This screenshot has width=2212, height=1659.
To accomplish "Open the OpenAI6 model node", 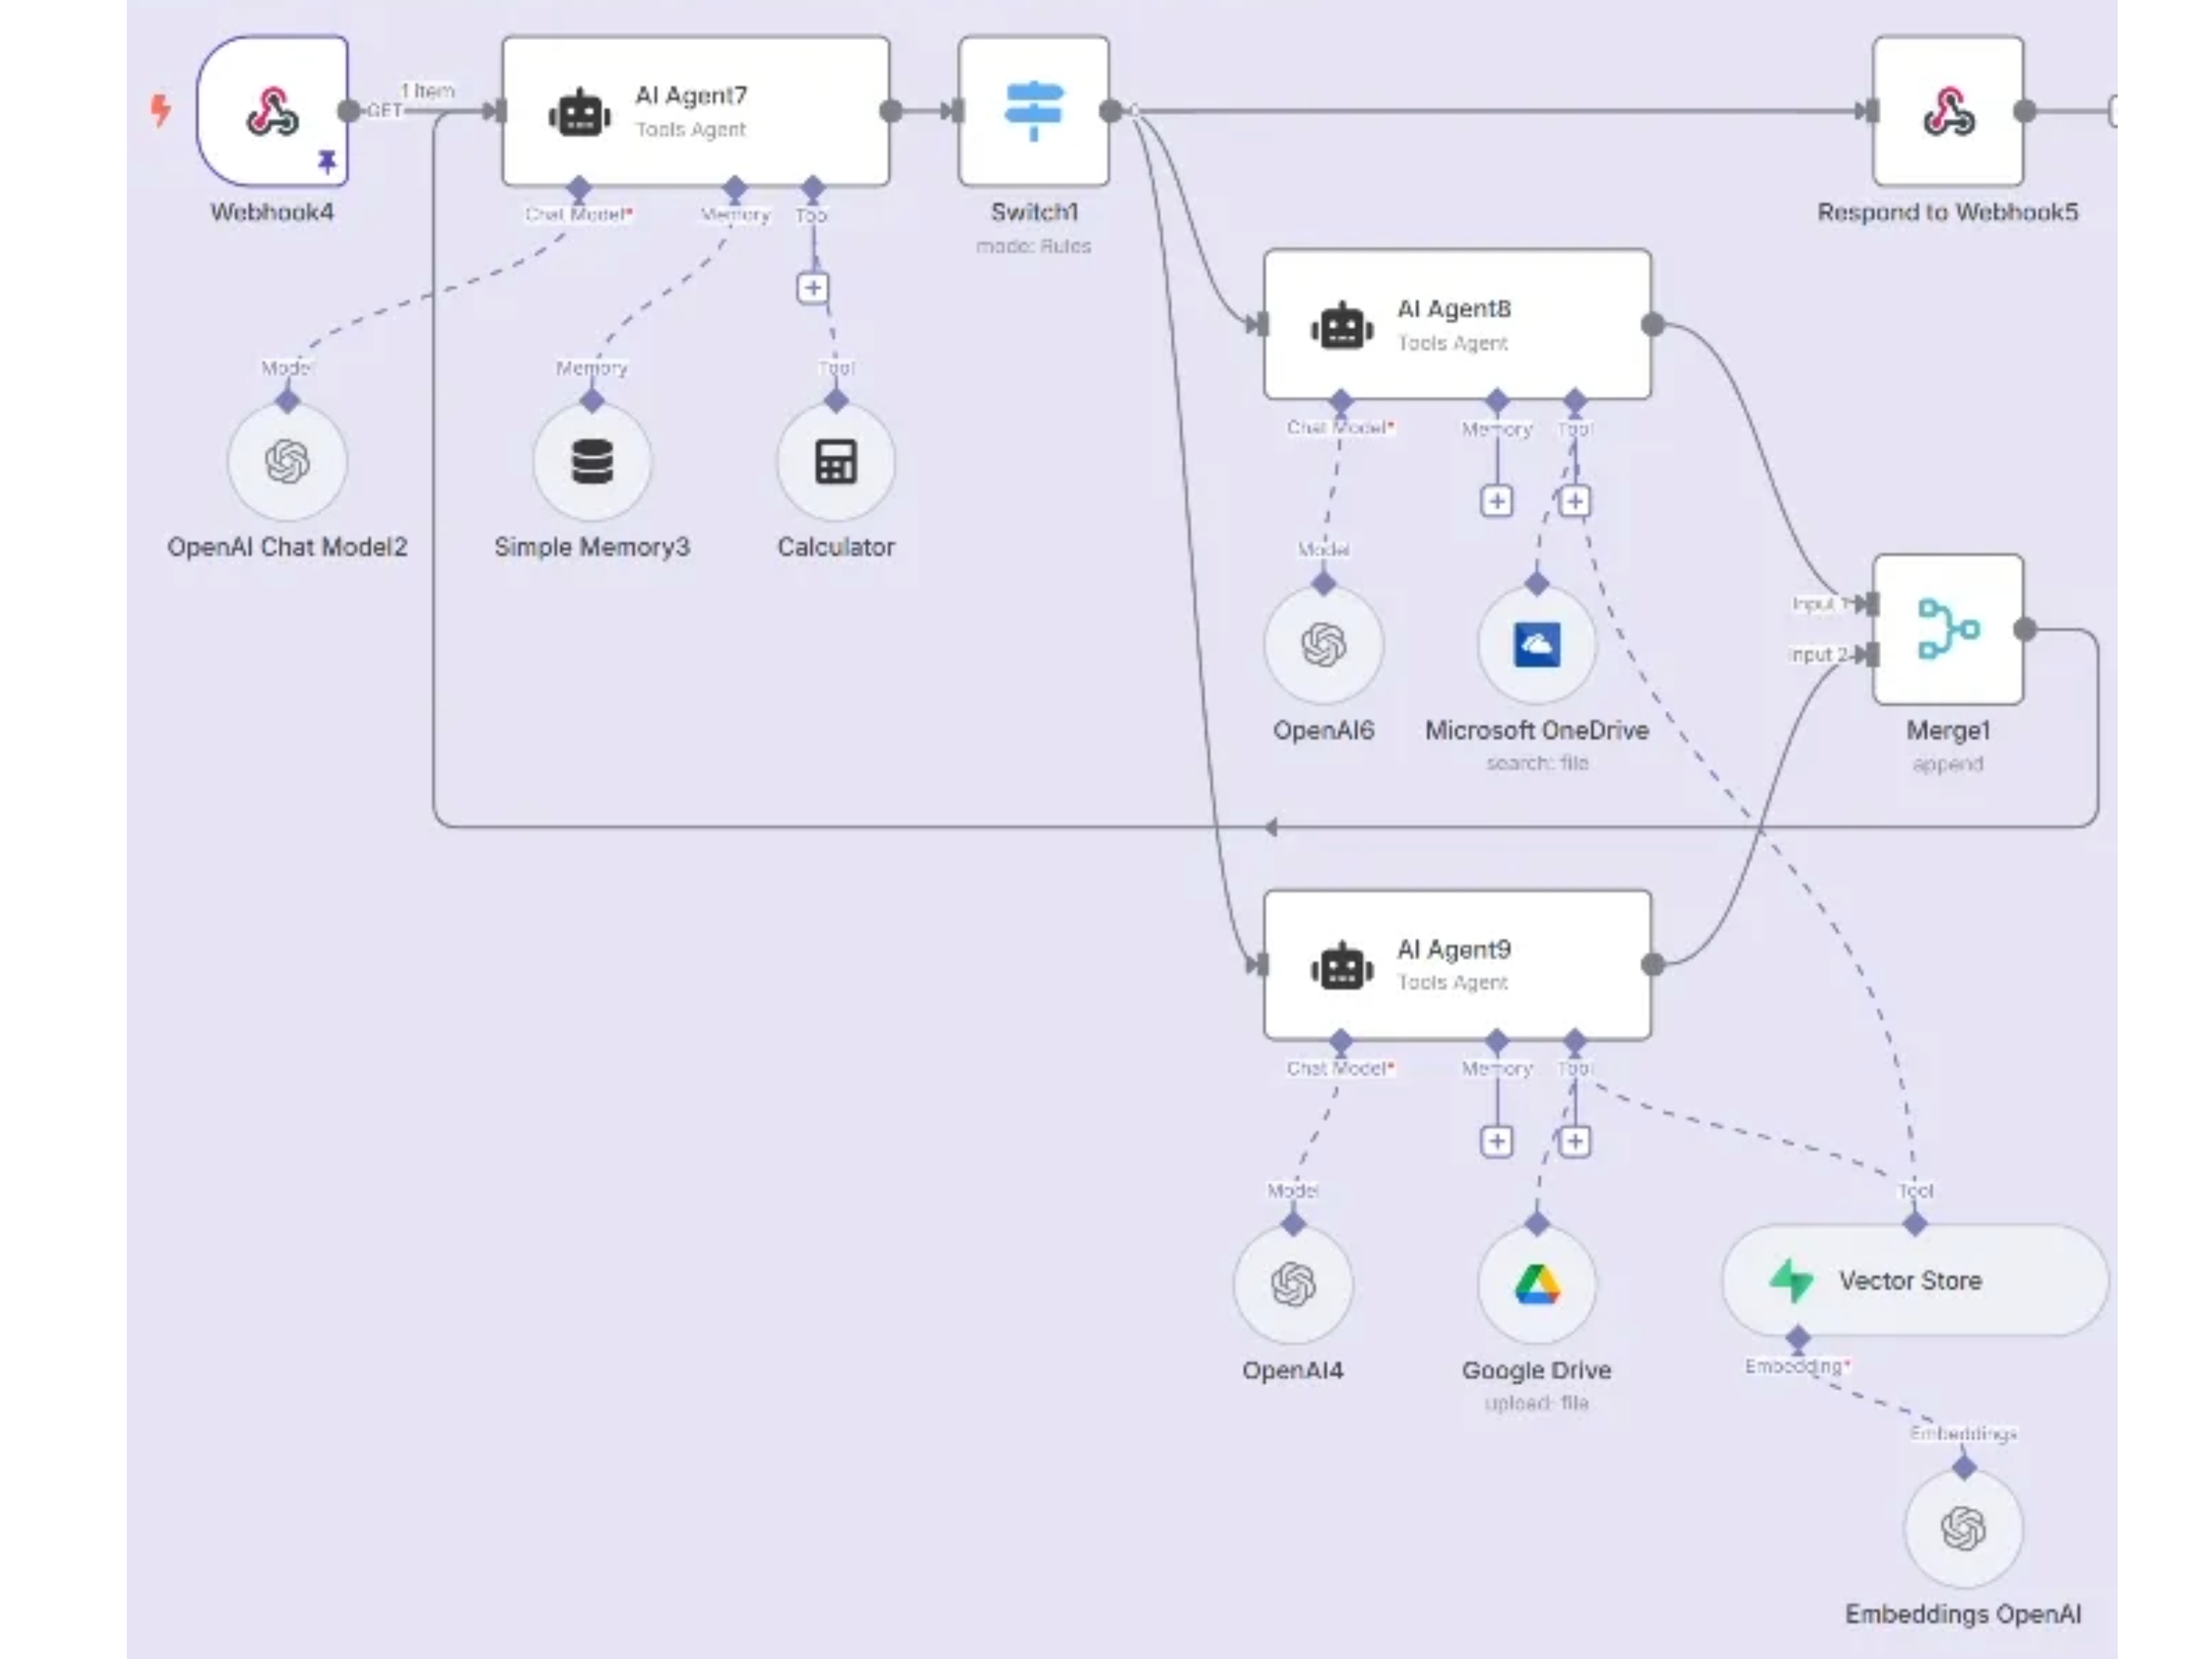I will tap(1323, 645).
